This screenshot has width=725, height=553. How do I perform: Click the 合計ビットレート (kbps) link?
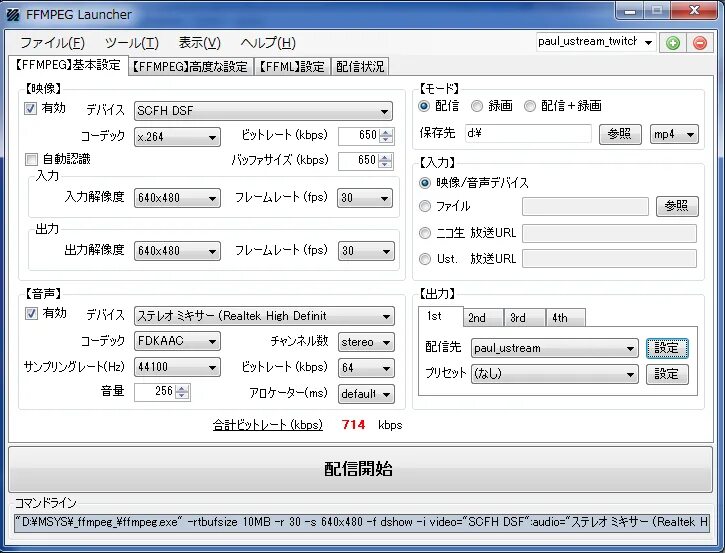[268, 425]
